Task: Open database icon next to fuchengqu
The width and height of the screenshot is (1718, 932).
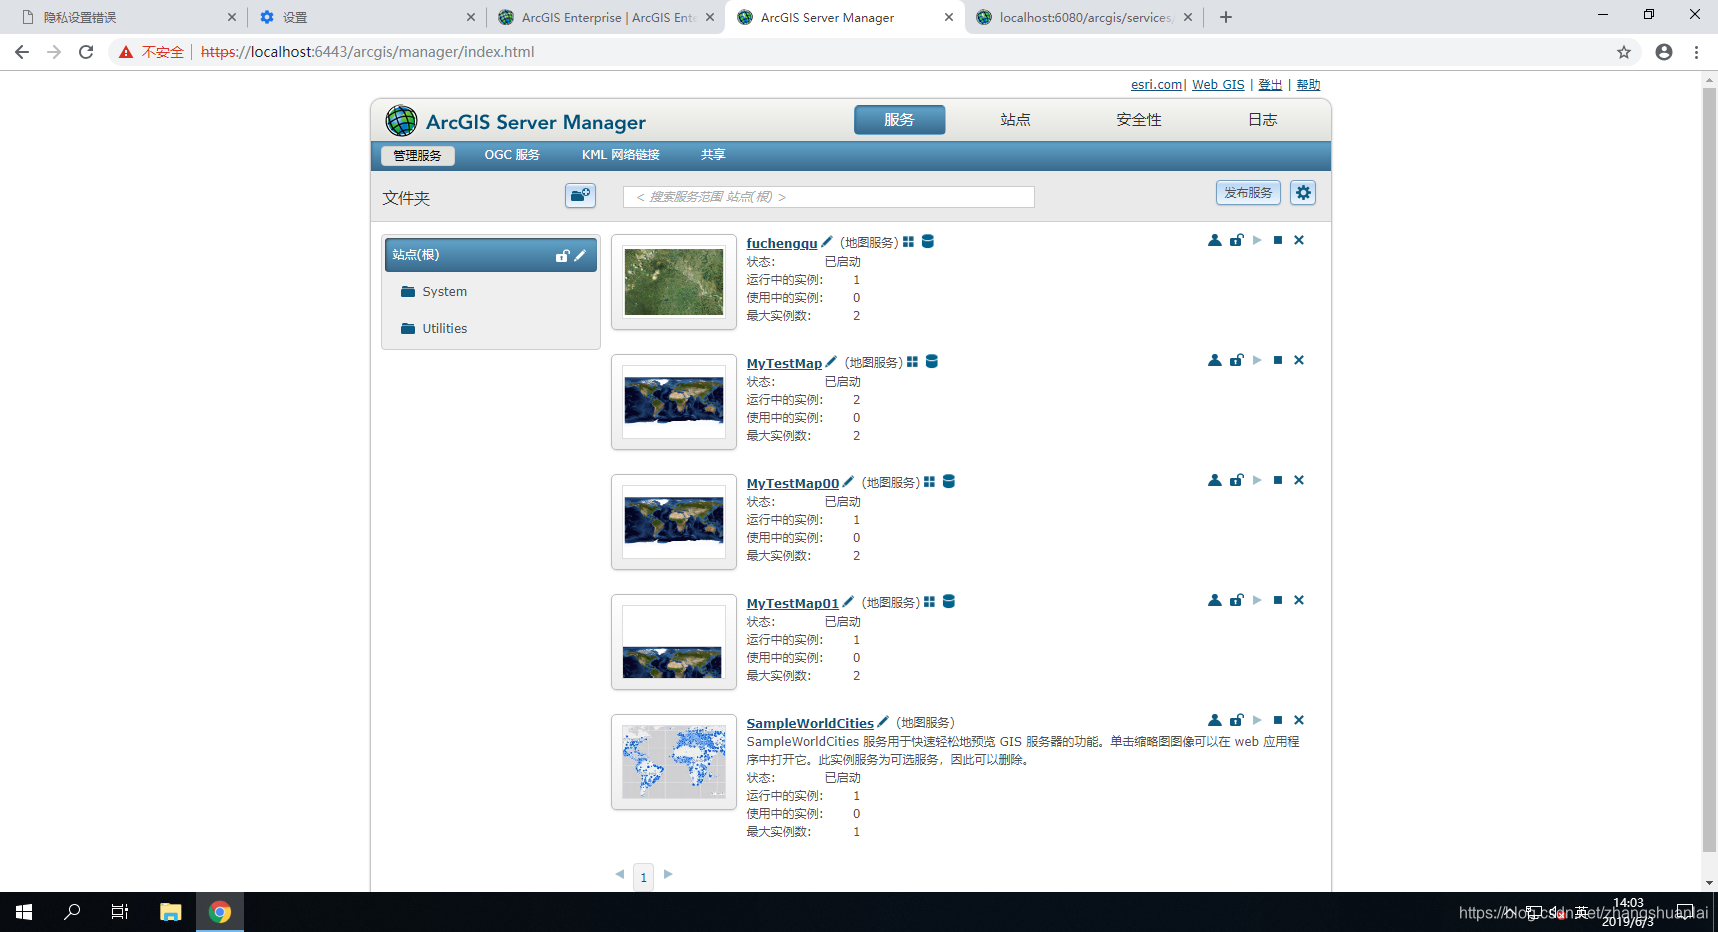Action: point(928,241)
